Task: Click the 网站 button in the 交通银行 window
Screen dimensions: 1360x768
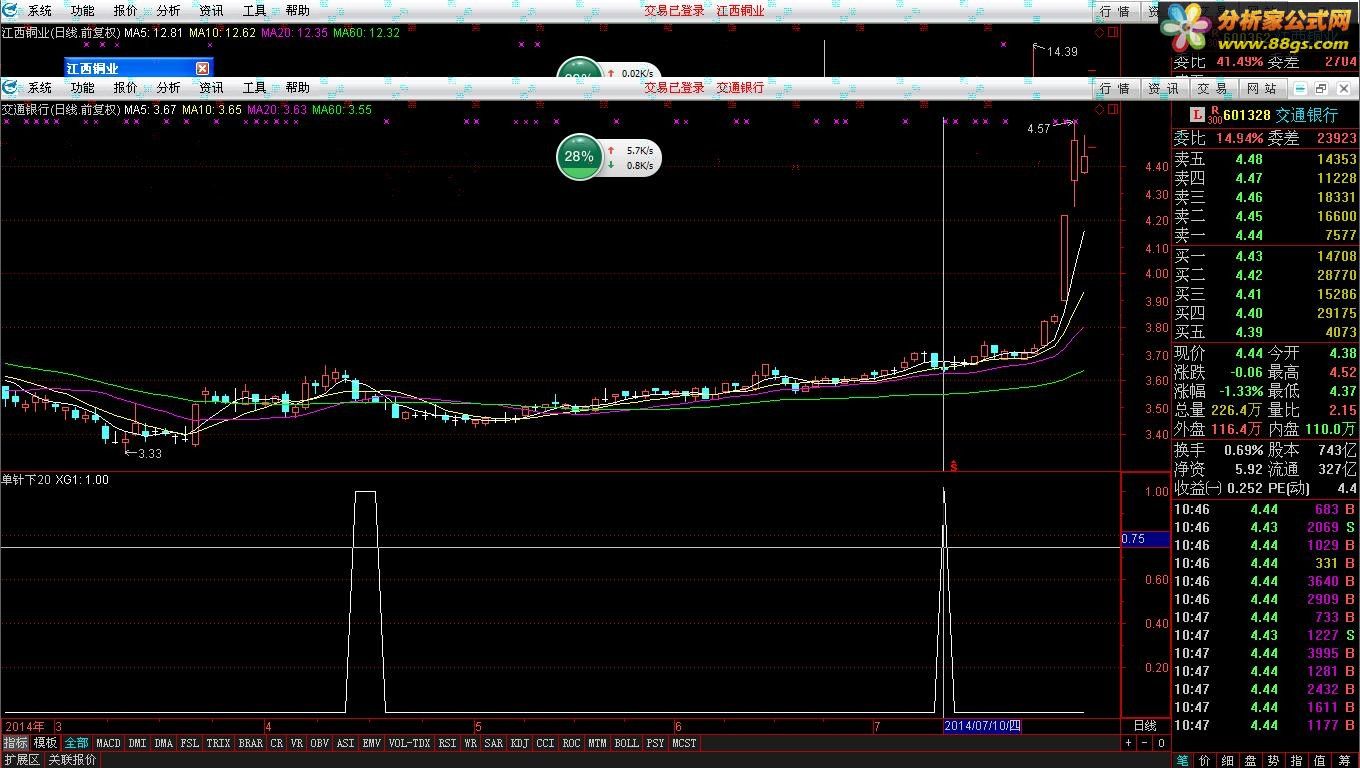Action: pos(1261,89)
